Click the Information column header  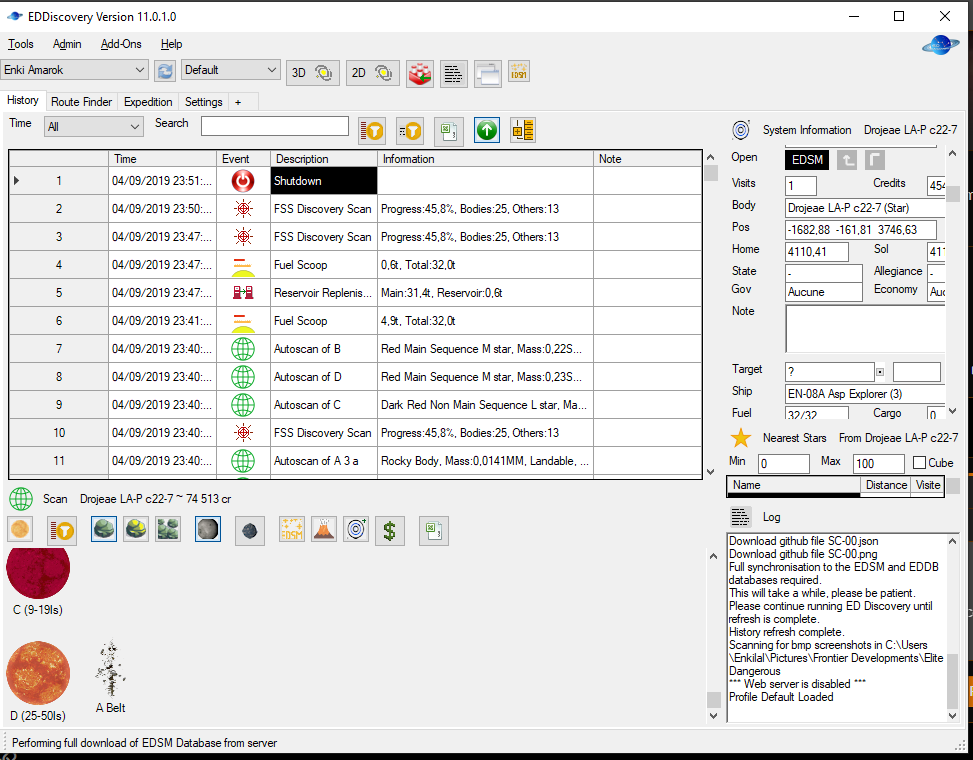[x=485, y=159]
